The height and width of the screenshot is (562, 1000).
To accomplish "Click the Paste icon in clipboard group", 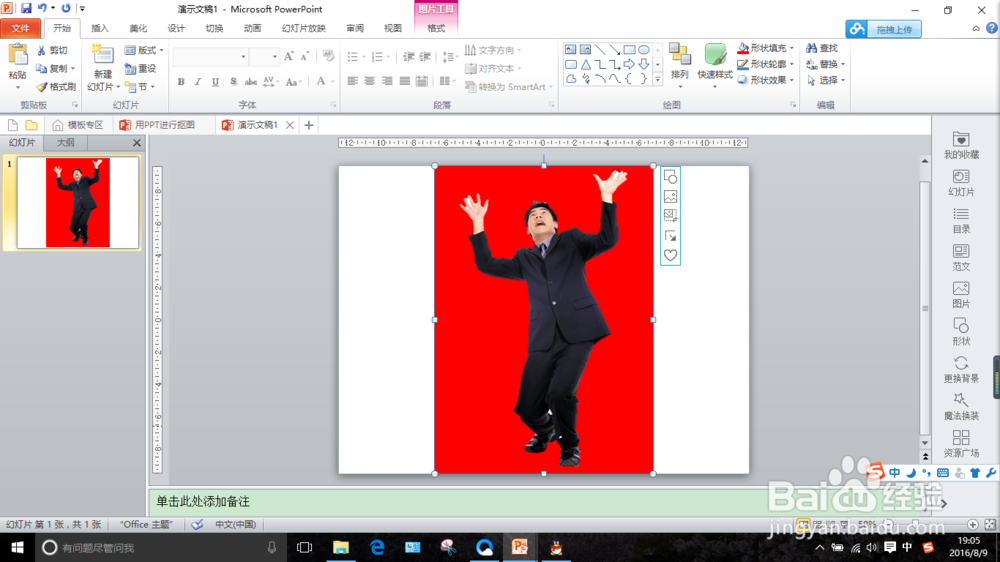I will [x=18, y=54].
